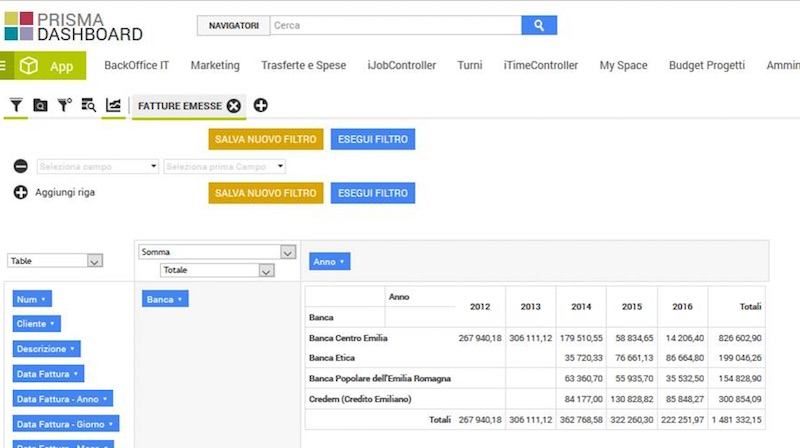This screenshot has width=800, height=448.
Task: Click the 2012 column header
Action: click(x=480, y=307)
